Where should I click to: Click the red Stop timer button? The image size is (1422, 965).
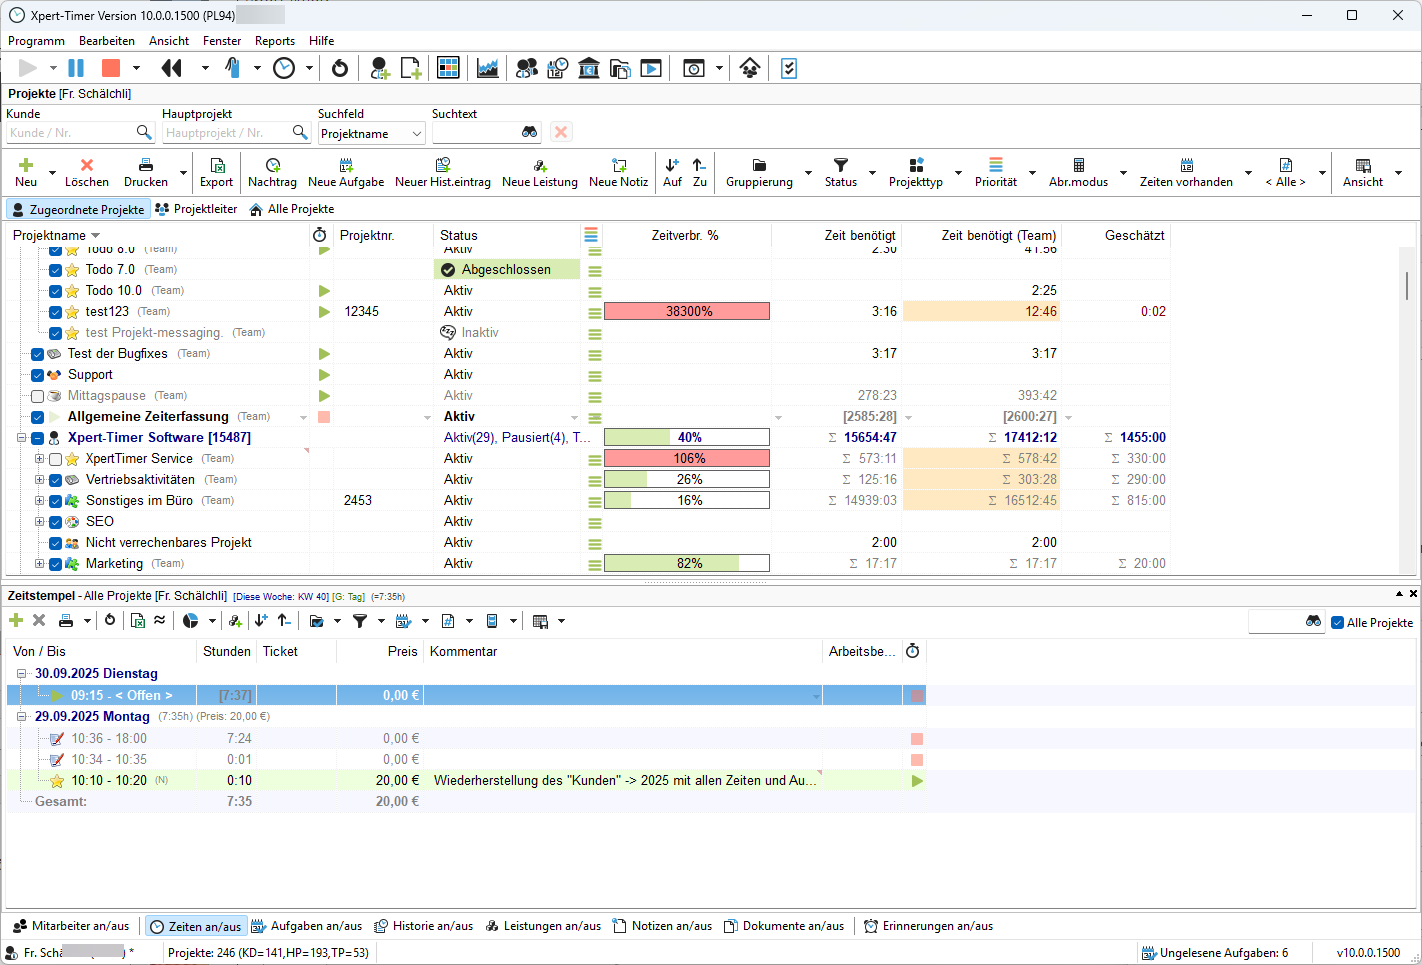pyautogui.click(x=111, y=68)
